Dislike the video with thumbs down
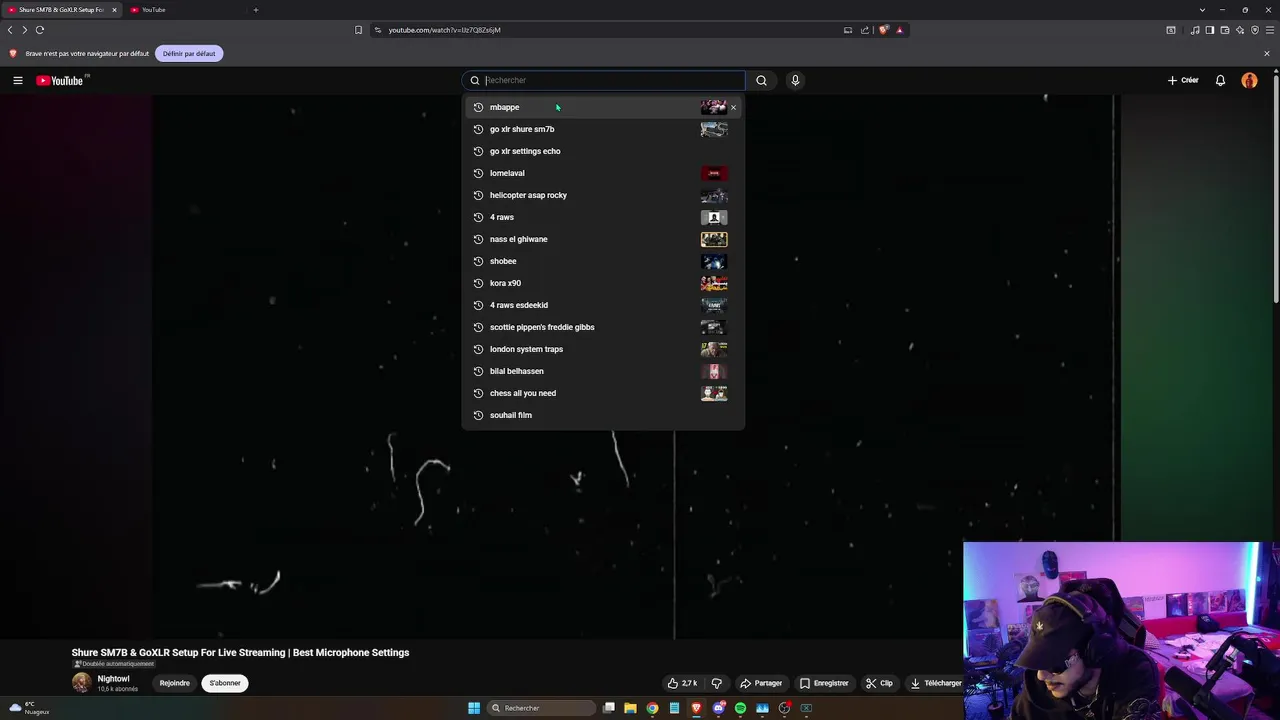 point(716,683)
